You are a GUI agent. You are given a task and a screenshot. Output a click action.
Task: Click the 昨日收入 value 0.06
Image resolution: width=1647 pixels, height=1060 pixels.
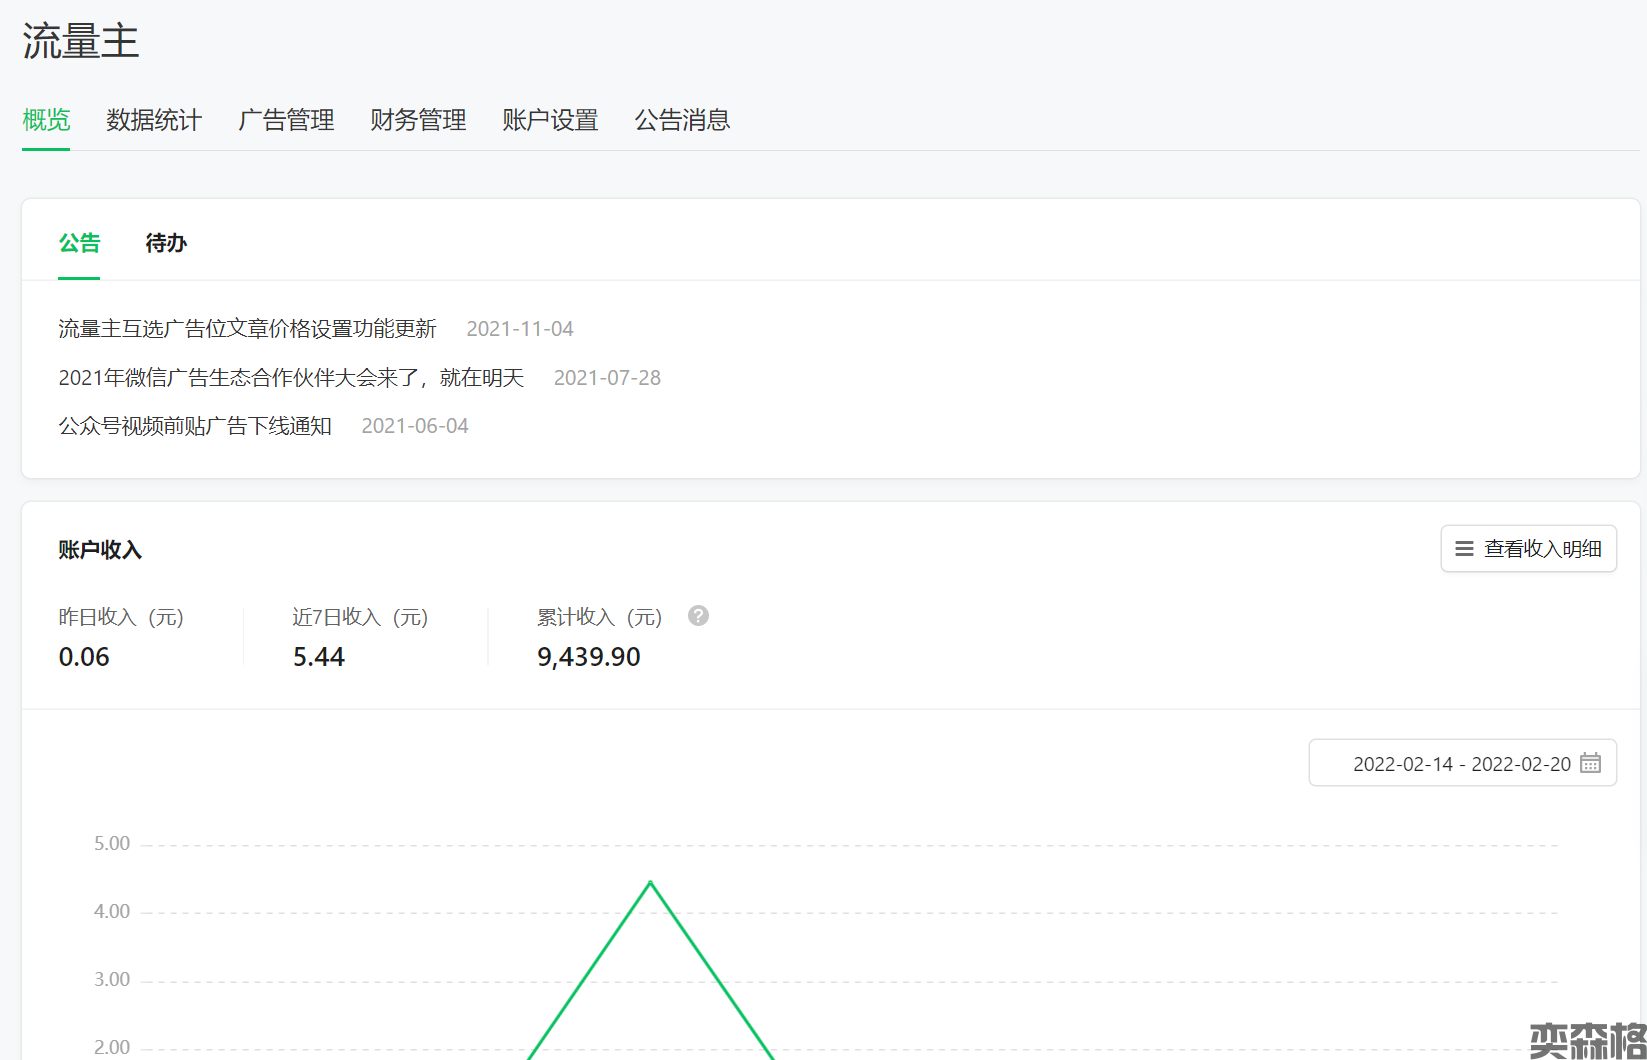click(x=84, y=657)
